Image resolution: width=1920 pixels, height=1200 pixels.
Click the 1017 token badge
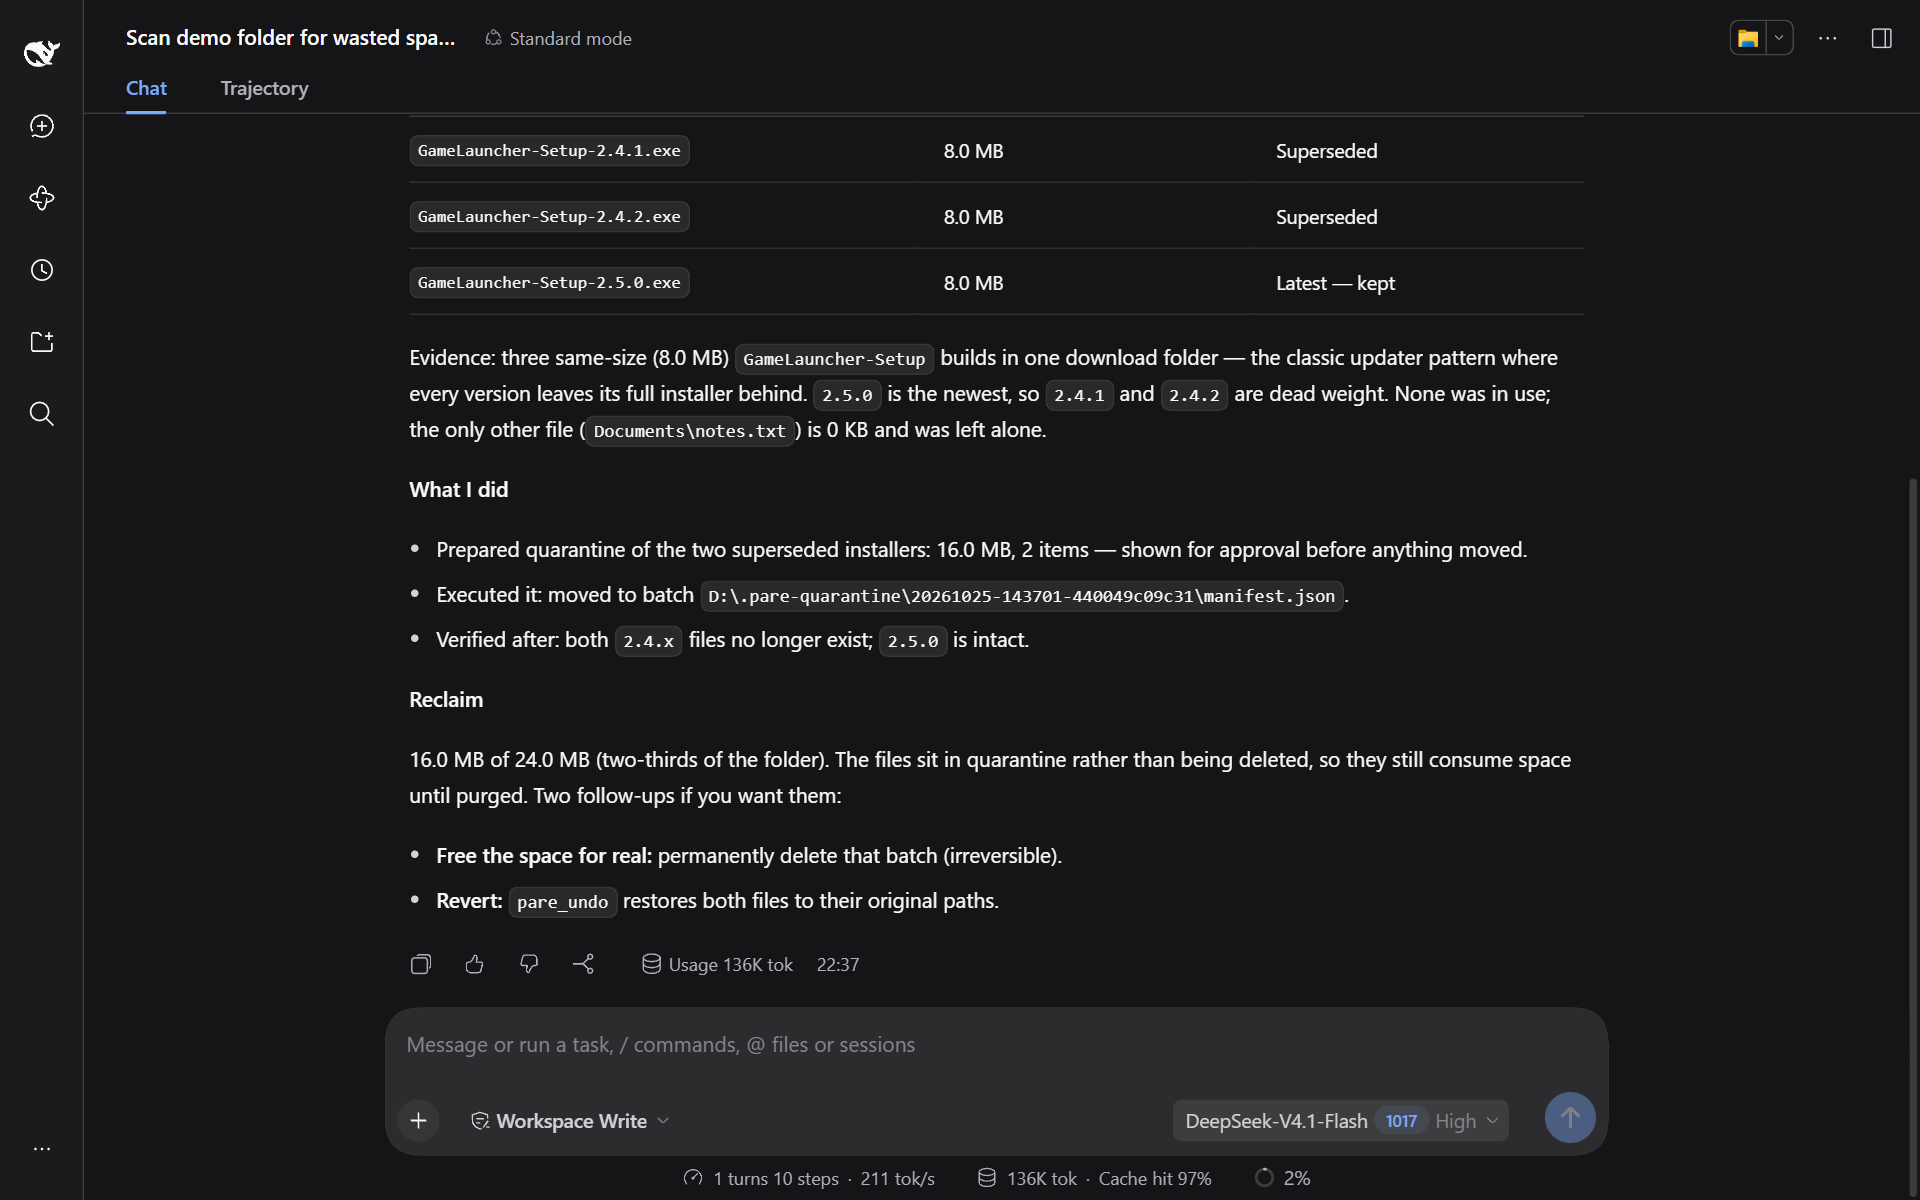point(1401,1121)
